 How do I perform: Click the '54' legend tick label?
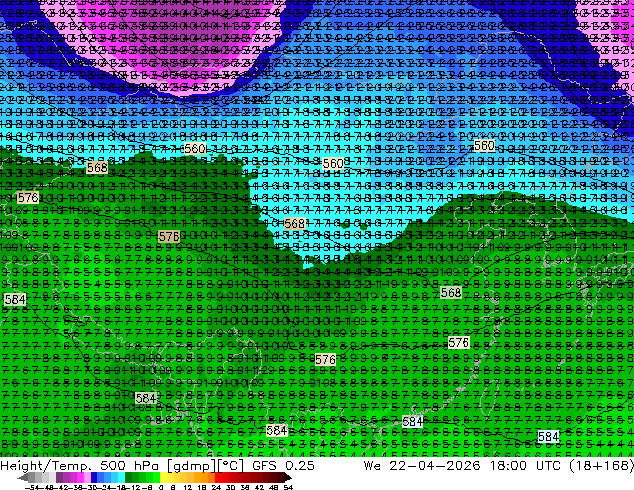[288, 487]
